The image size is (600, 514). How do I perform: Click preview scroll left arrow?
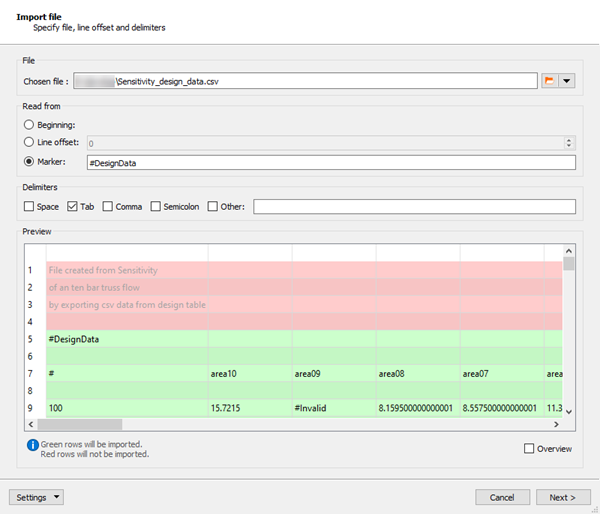(x=31, y=424)
